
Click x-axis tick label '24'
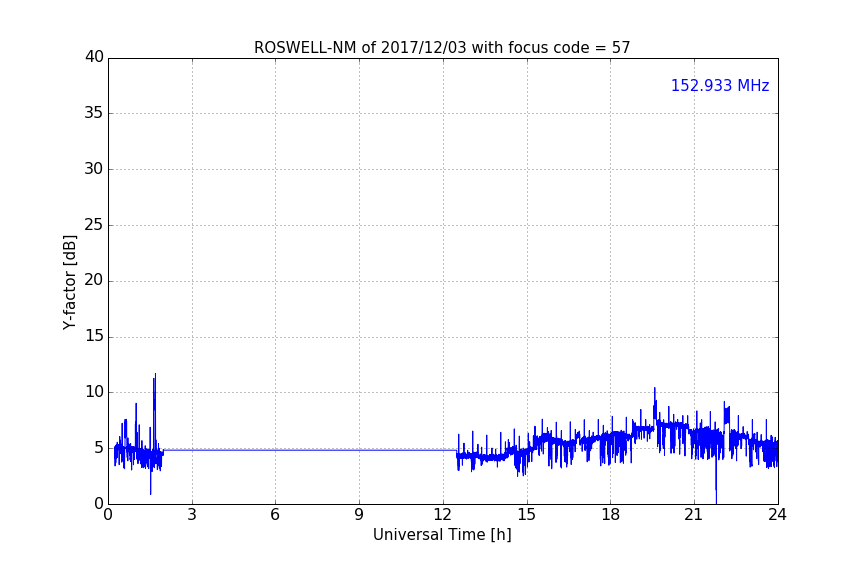(777, 515)
